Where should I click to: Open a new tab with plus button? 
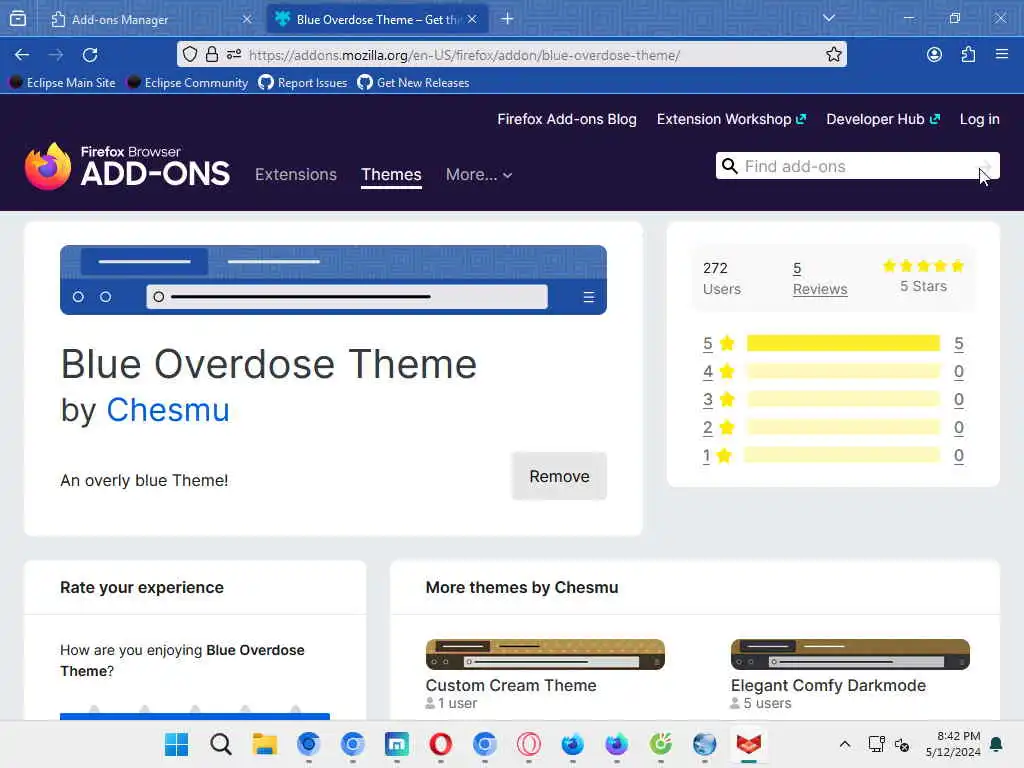[x=507, y=19]
